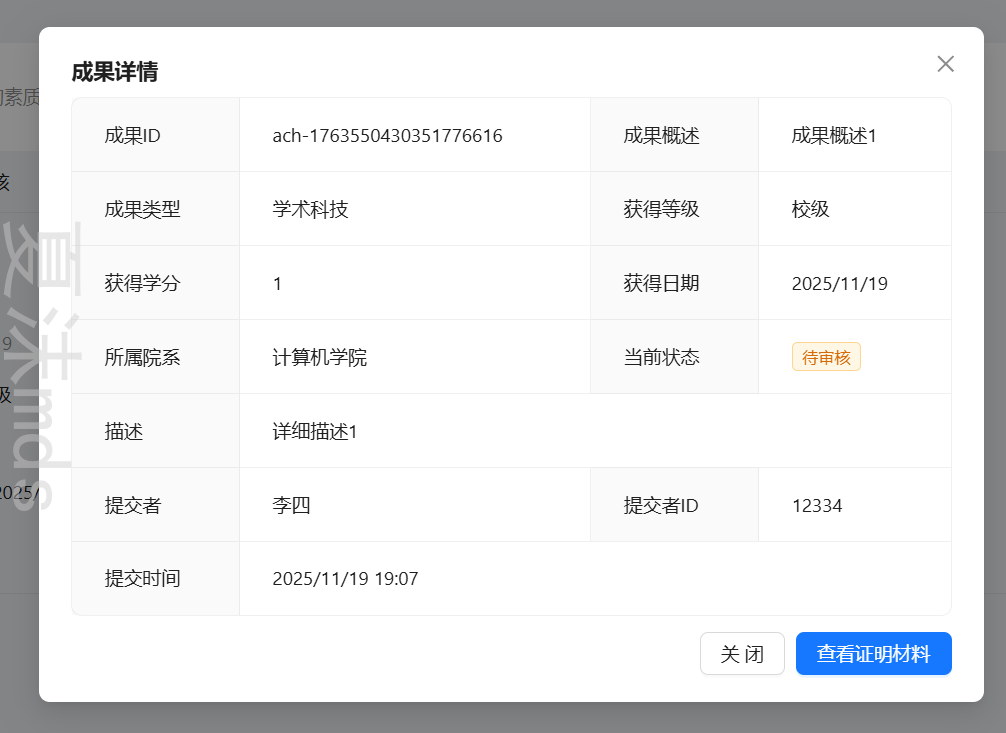This screenshot has height=733, width=1006.
Task: Close the 成果详情 dialog with X icon
Action: (x=945, y=64)
